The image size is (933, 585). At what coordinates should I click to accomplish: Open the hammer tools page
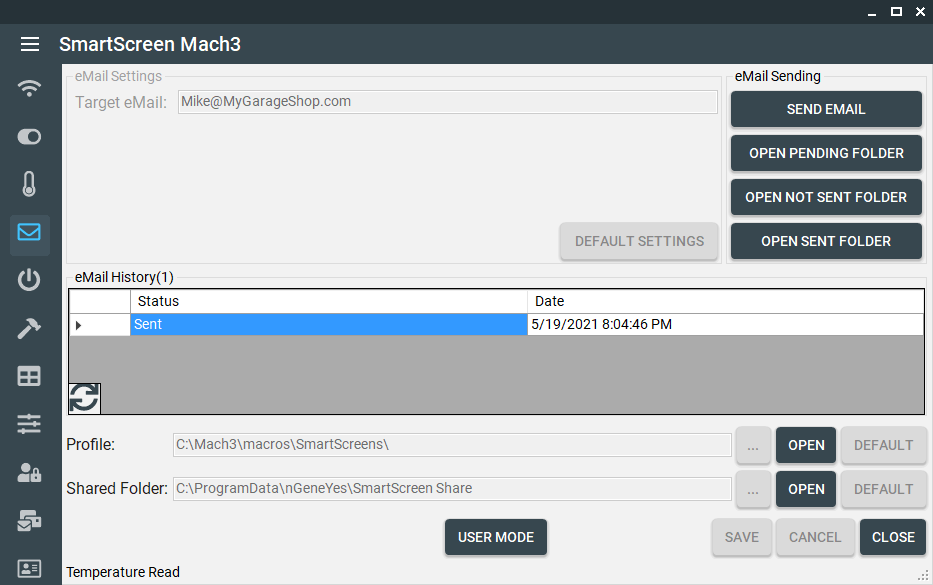coord(30,329)
